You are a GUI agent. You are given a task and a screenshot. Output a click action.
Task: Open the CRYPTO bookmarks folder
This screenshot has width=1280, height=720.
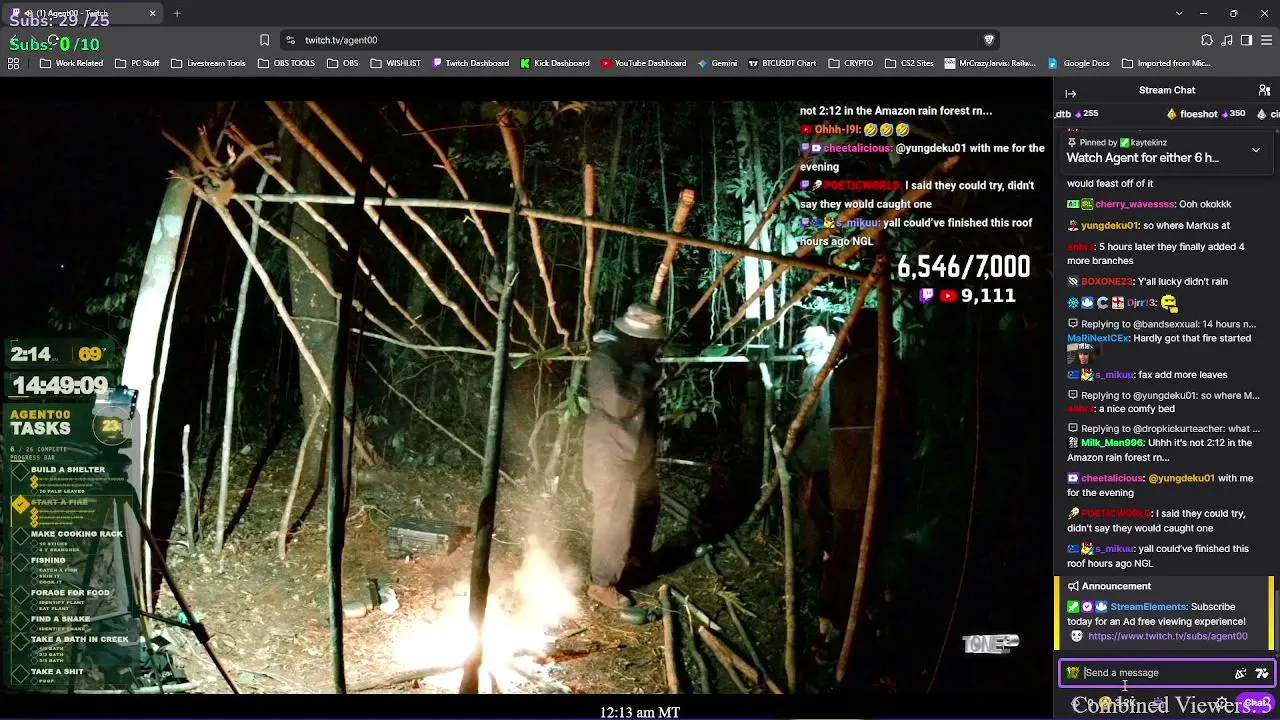tap(850, 63)
